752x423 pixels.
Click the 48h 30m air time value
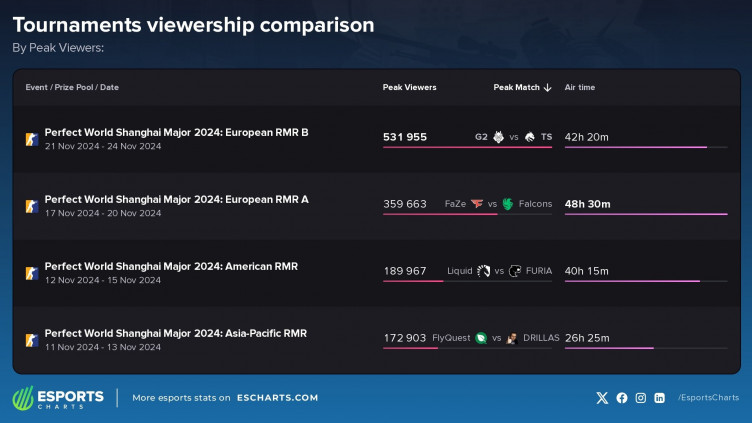(x=588, y=204)
